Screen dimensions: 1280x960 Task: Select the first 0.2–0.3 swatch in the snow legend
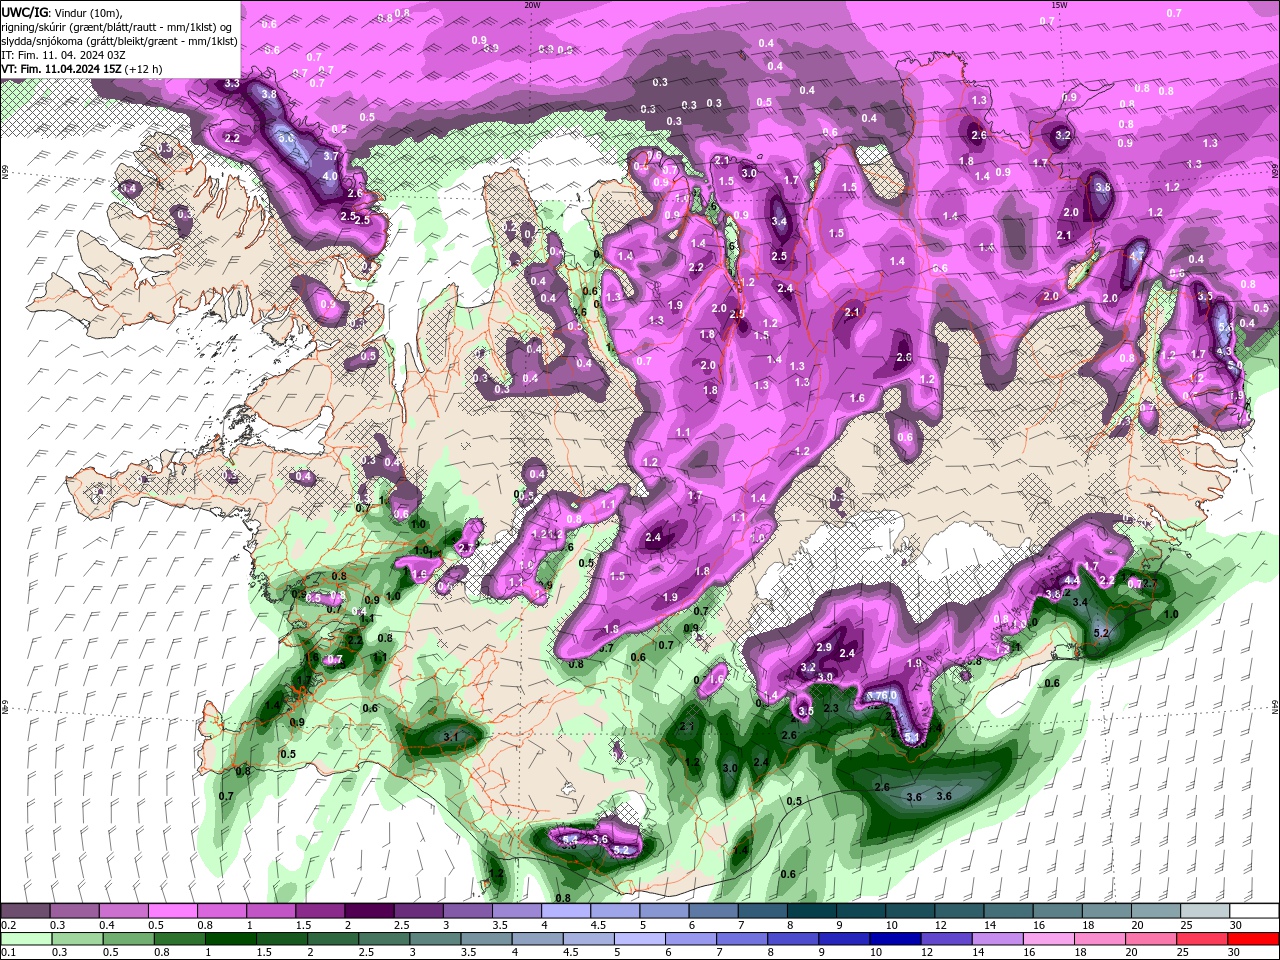pos(25,911)
